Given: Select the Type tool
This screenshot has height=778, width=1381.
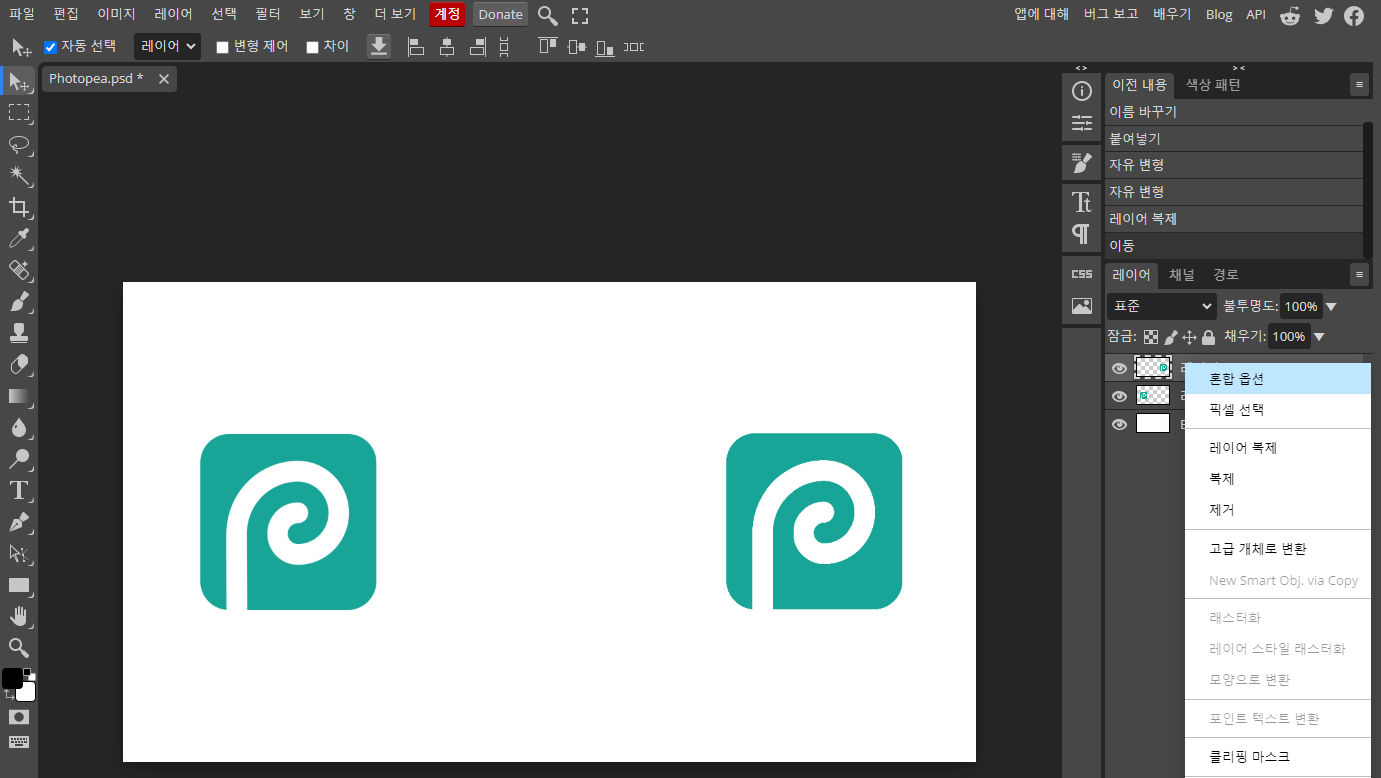Looking at the screenshot, I should (19, 490).
